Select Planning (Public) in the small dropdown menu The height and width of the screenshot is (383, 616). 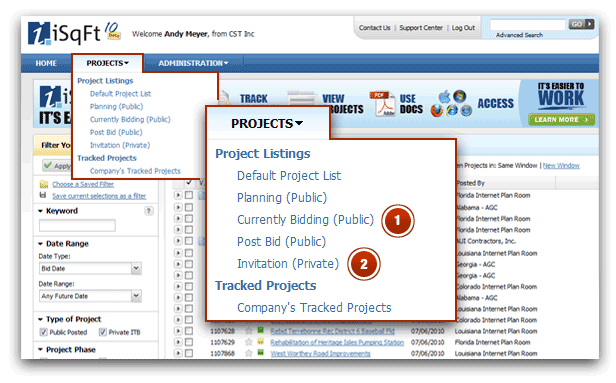tap(116, 107)
